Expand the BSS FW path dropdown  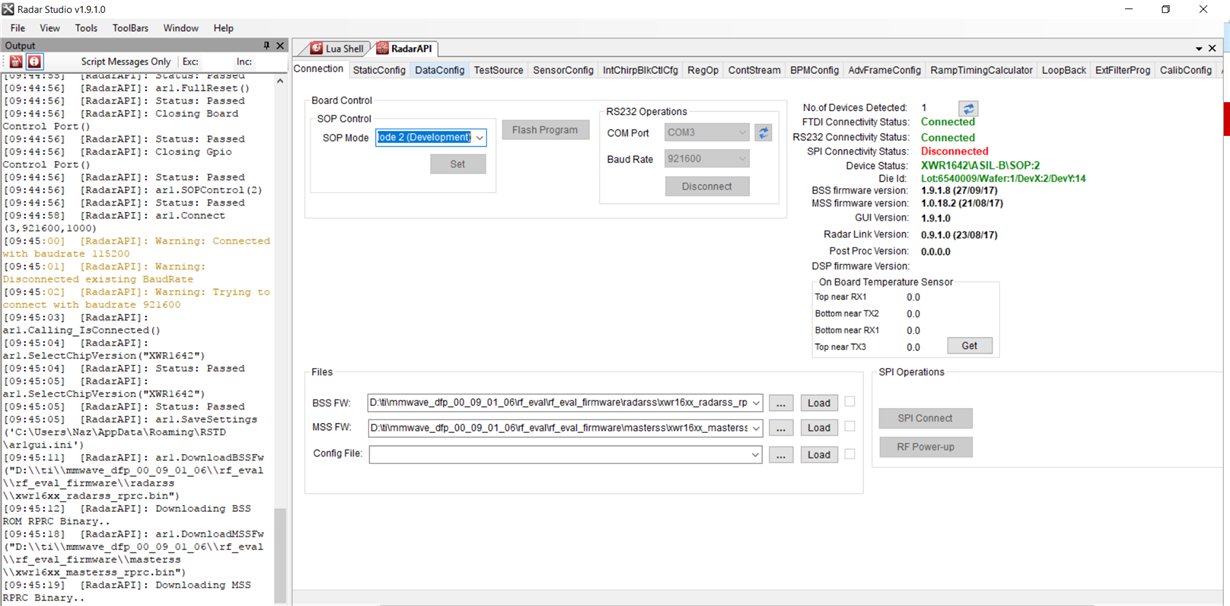coord(756,403)
